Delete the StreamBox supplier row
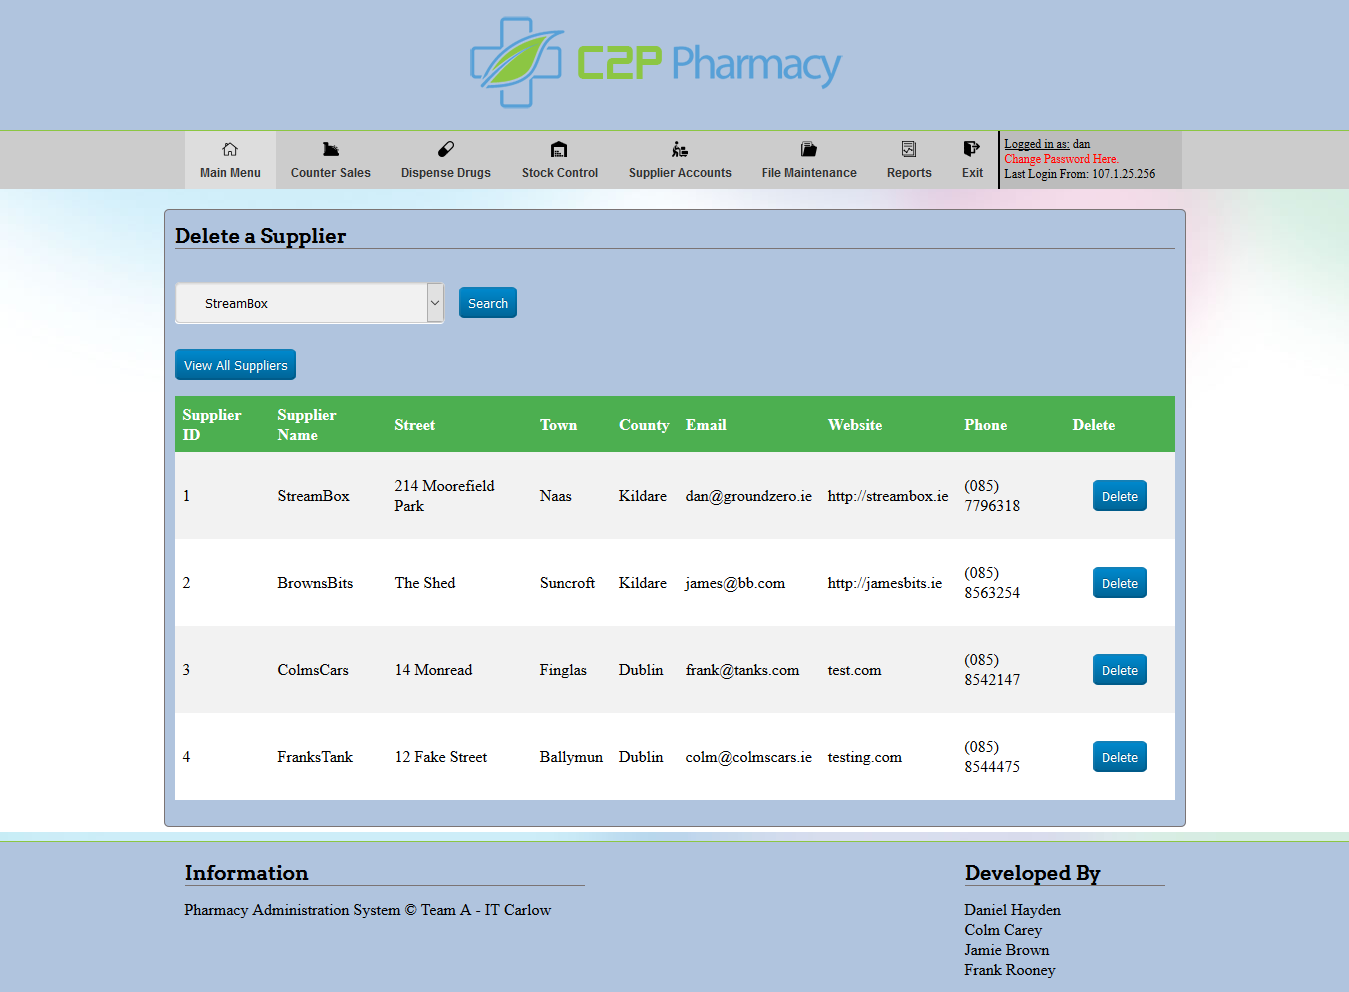 click(x=1119, y=496)
